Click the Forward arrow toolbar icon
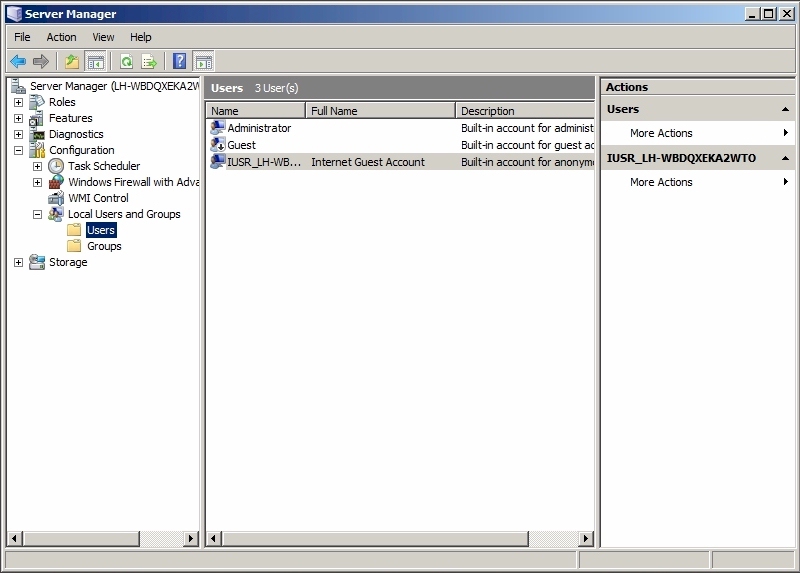Viewport: 800px width, 573px height. click(40, 62)
